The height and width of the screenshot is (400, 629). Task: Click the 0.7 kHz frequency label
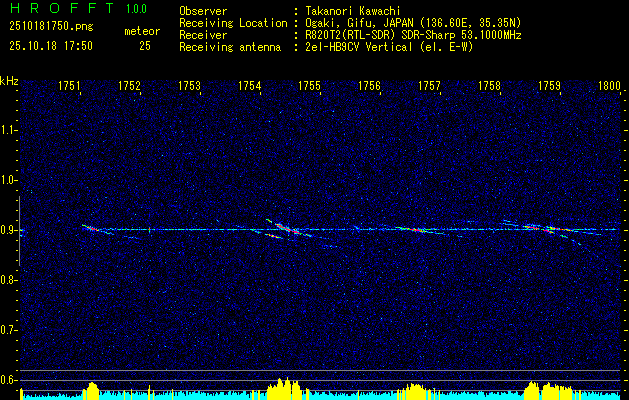coord(9,330)
